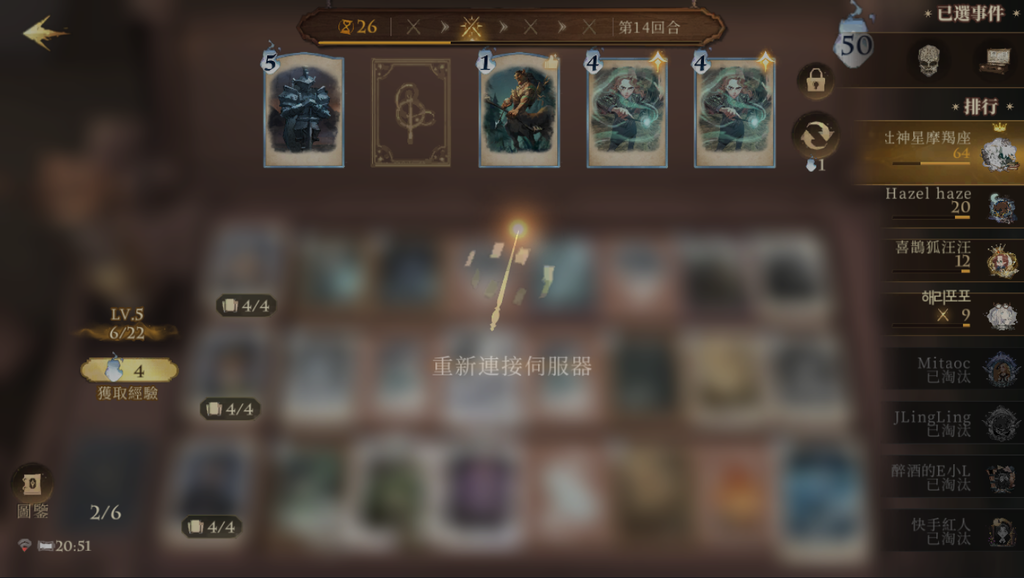1024x578 pixels.
Task: Select the armored knight card costing 5
Action: click(304, 111)
